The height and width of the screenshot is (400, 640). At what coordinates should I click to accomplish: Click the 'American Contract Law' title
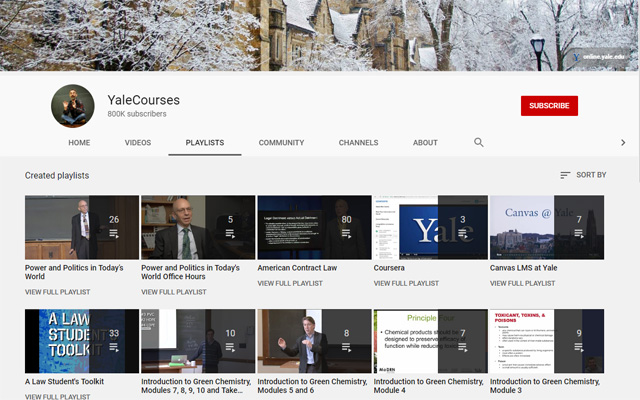click(x=297, y=268)
